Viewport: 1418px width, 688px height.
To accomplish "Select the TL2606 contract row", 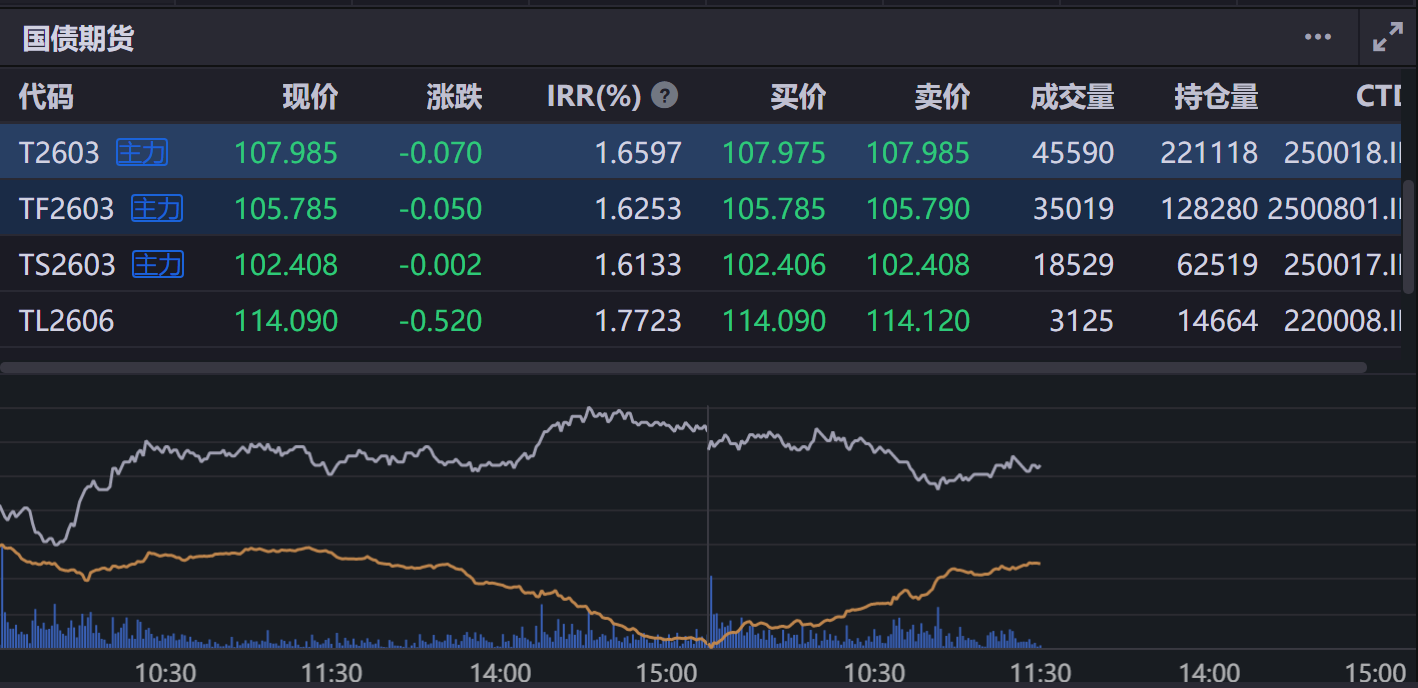I will click(x=700, y=320).
